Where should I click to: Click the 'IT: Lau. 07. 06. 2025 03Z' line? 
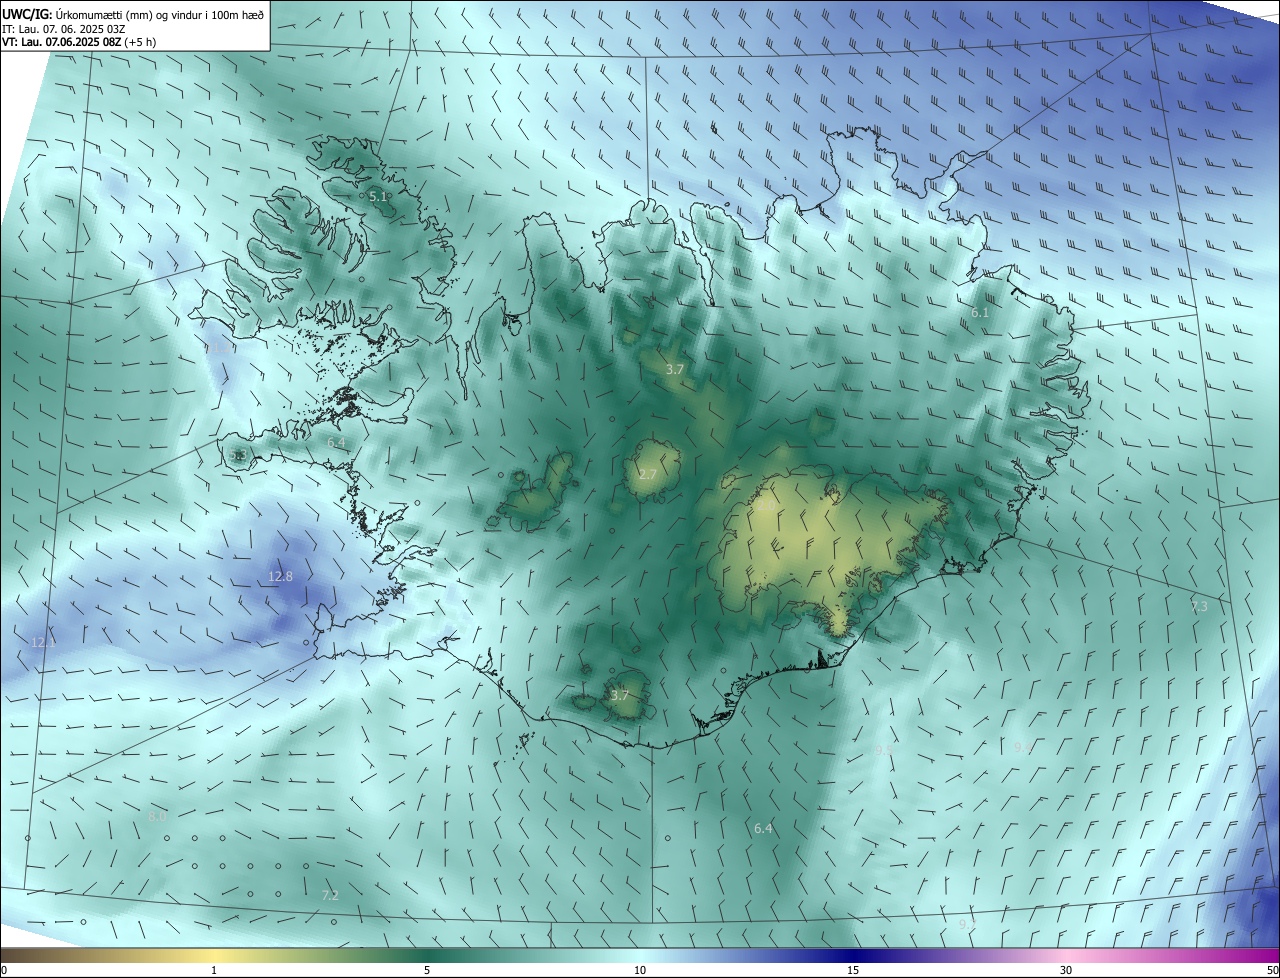point(63,29)
